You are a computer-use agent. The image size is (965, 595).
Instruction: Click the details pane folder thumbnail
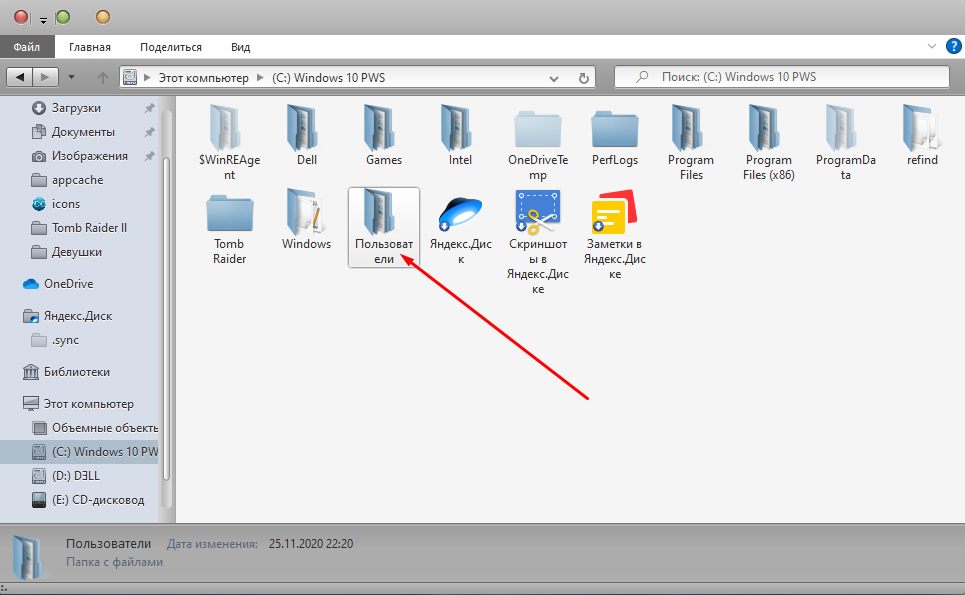[28, 557]
